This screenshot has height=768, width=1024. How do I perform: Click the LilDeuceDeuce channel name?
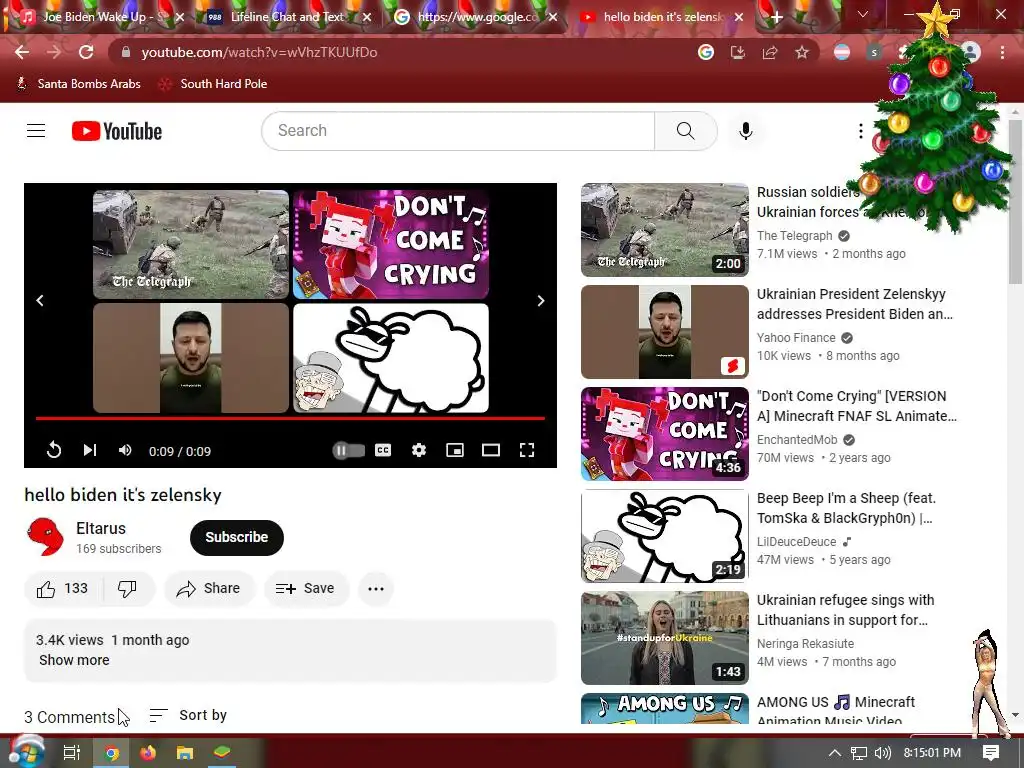point(796,541)
